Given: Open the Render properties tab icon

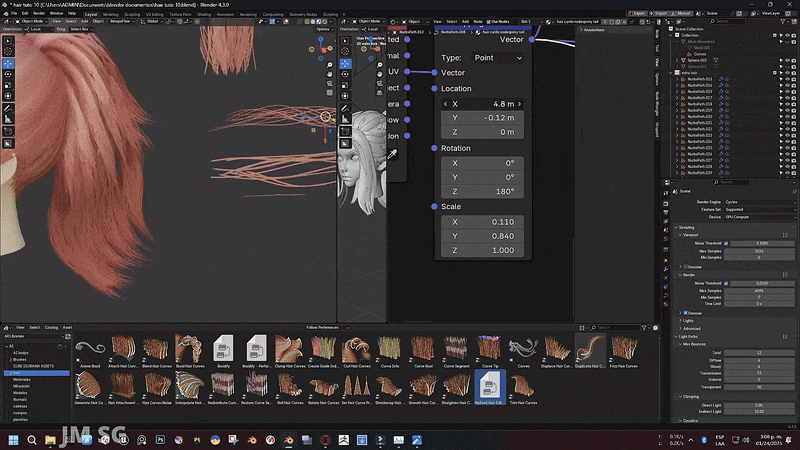Looking at the screenshot, I should click(x=666, y=204).
